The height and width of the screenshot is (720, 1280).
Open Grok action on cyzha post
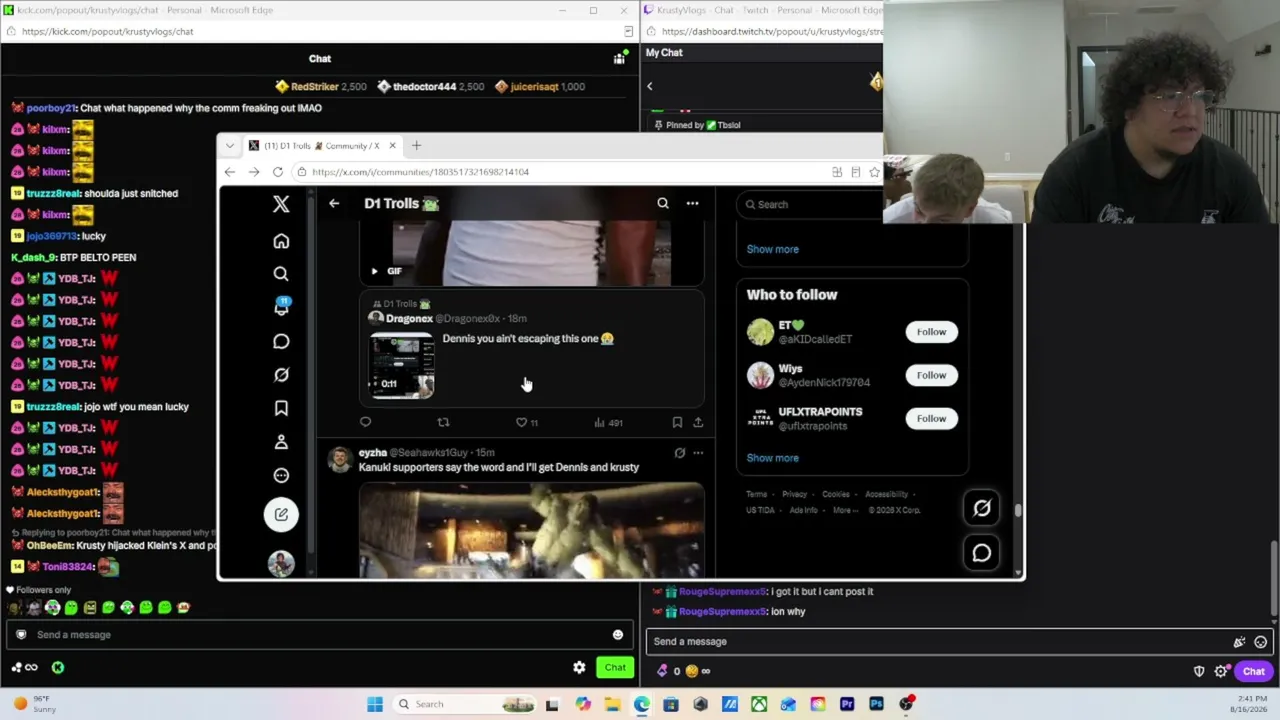680,453
